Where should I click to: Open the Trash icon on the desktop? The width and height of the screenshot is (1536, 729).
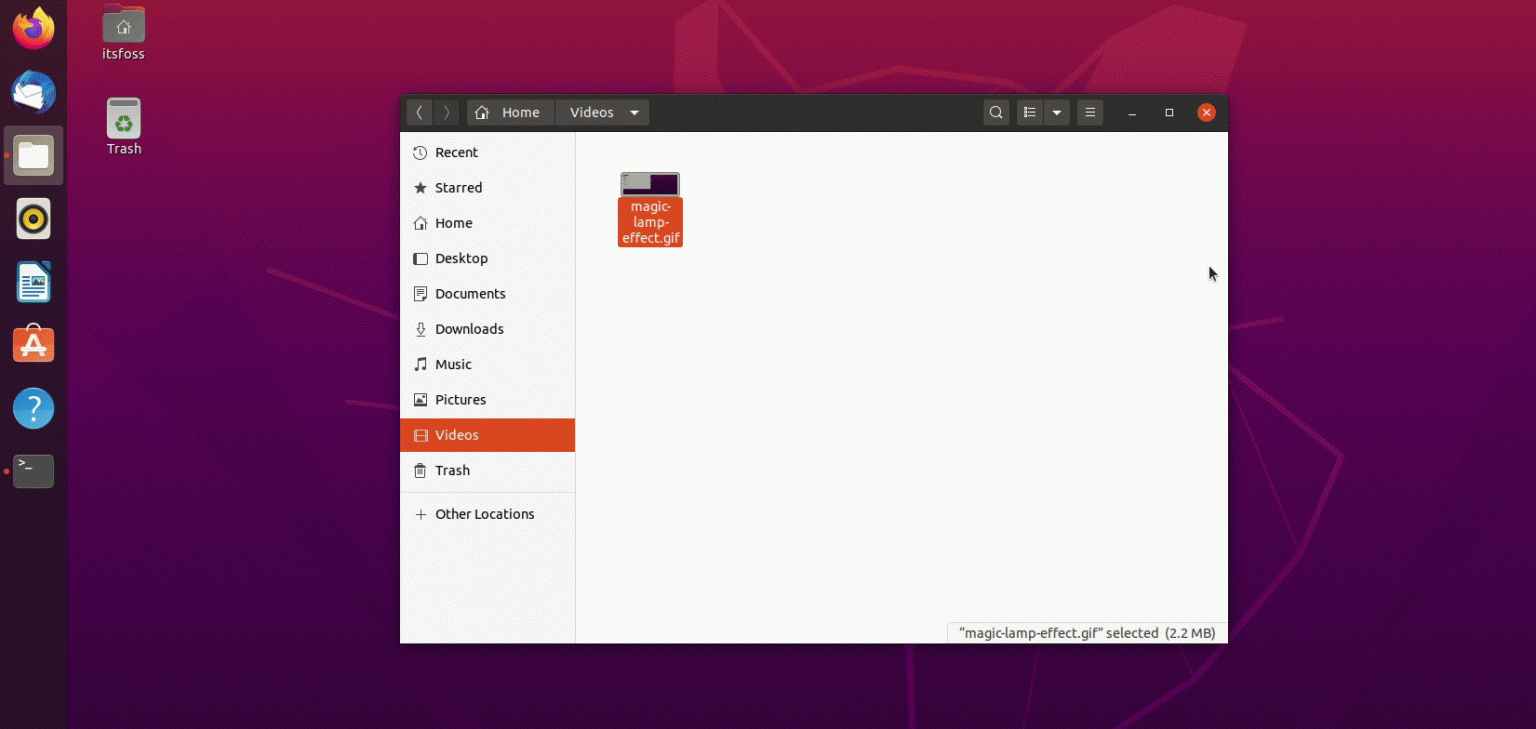122,120
